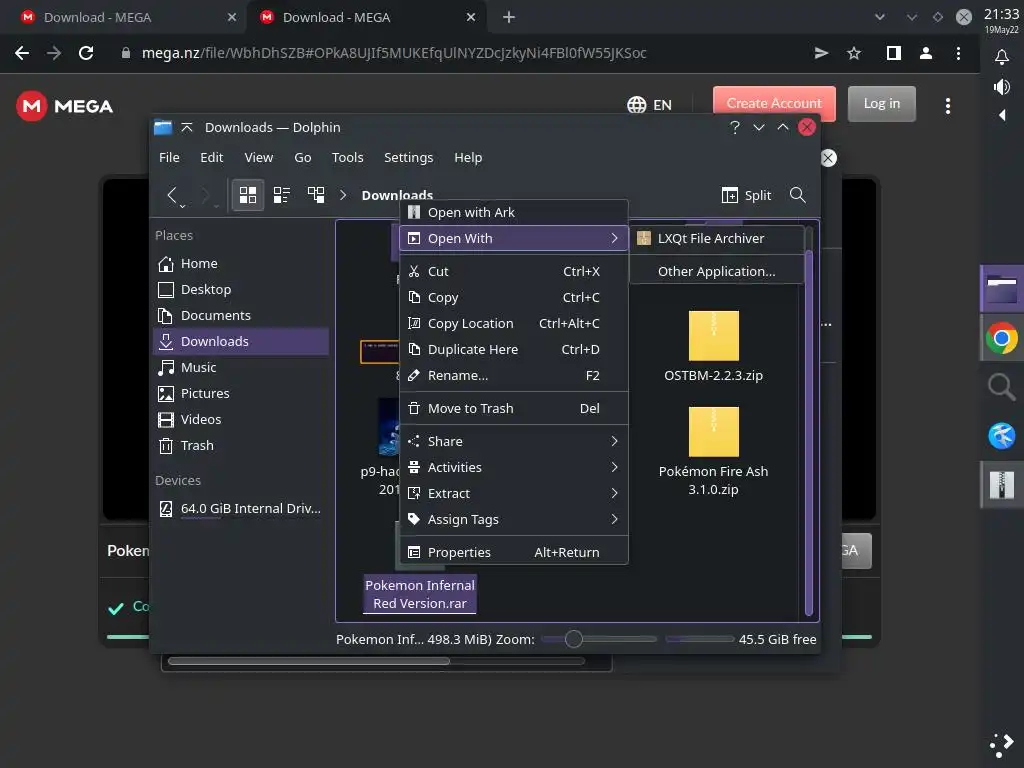Expand the Activities submenu
Screen dimensions: 1024x768
tap(513, 468)
